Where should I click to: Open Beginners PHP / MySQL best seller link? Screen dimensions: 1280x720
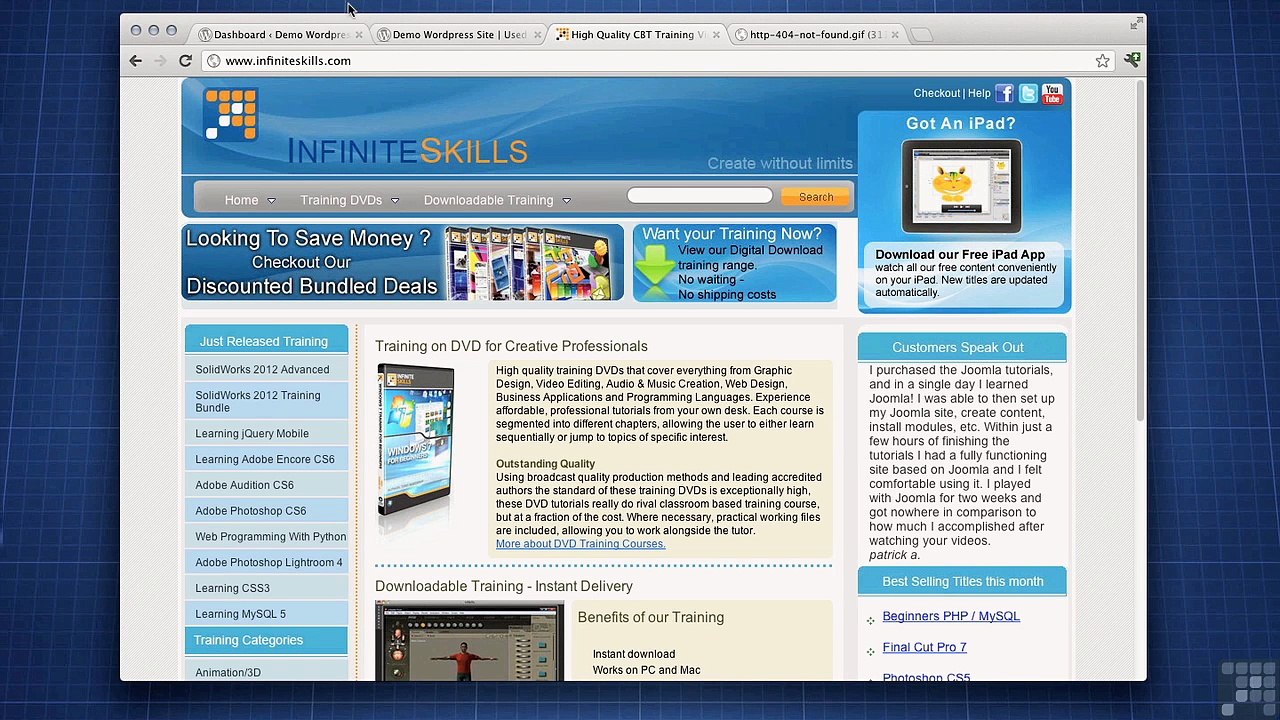(x=951, y=616)
